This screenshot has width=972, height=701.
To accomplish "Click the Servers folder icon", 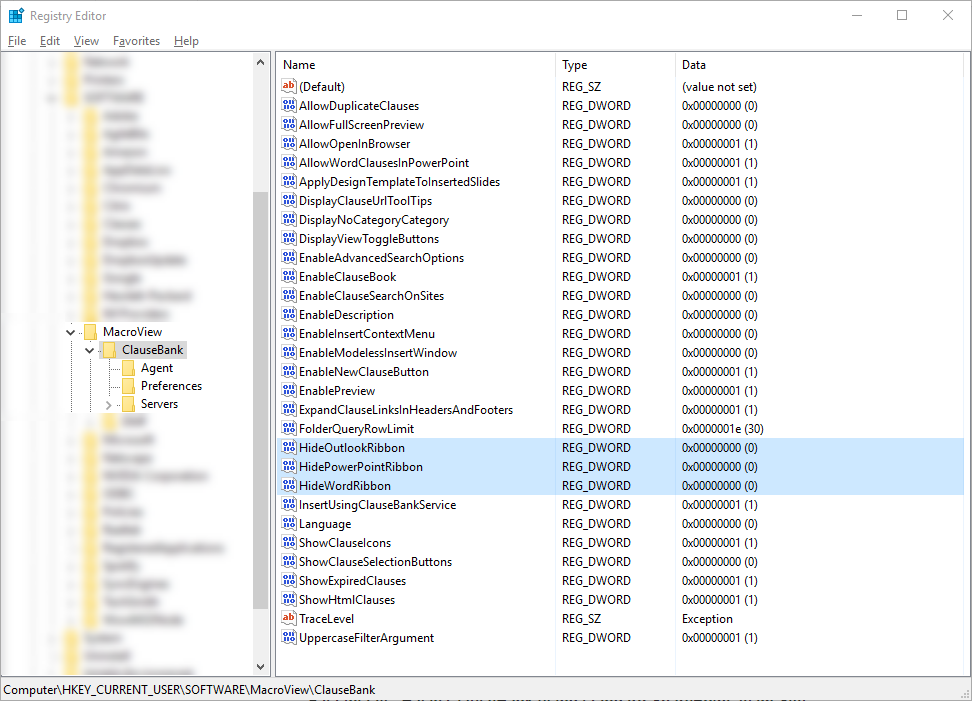I will (128, 403).
